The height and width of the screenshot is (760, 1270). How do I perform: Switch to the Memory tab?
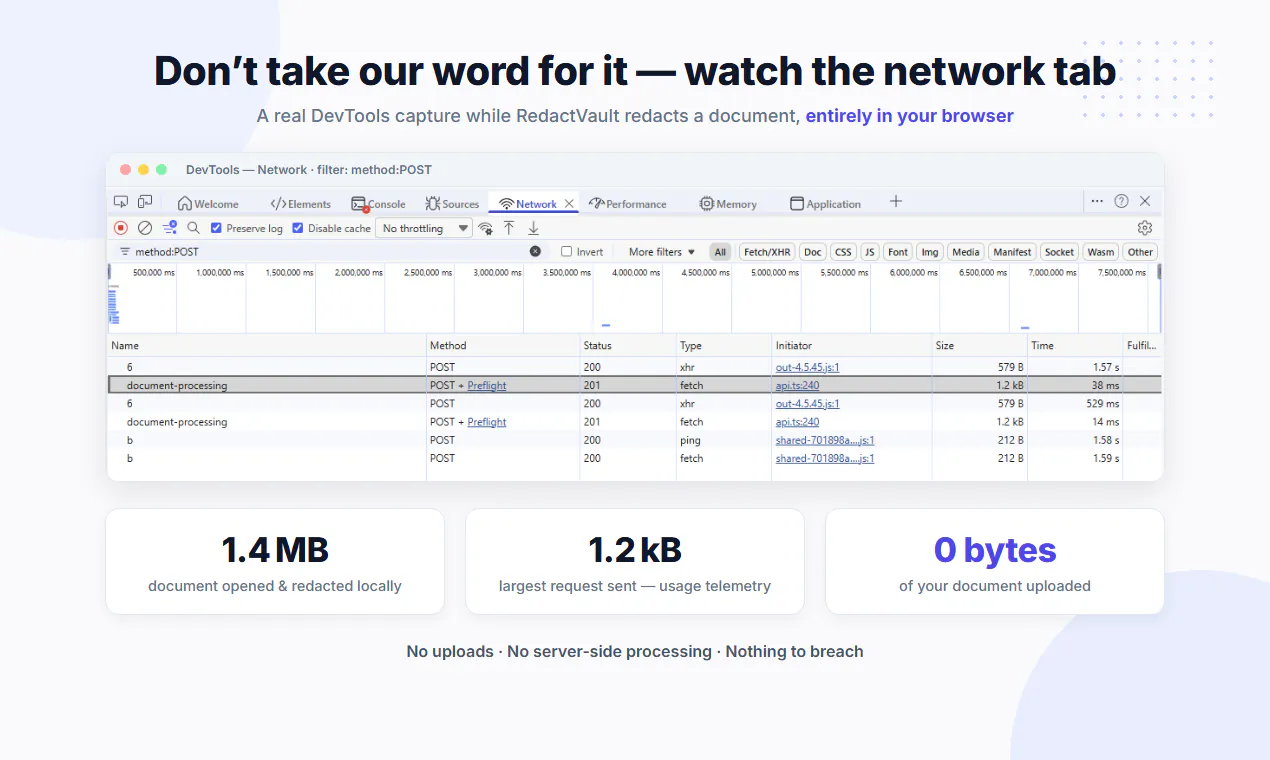coord(728,203)
